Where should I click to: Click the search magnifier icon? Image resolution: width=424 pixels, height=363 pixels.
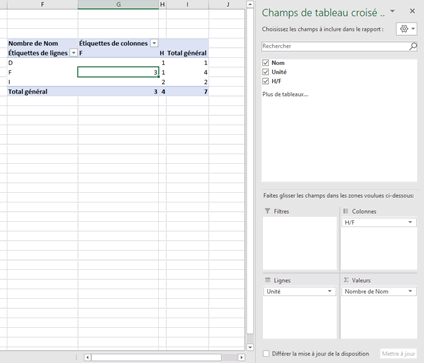point(413,46)
